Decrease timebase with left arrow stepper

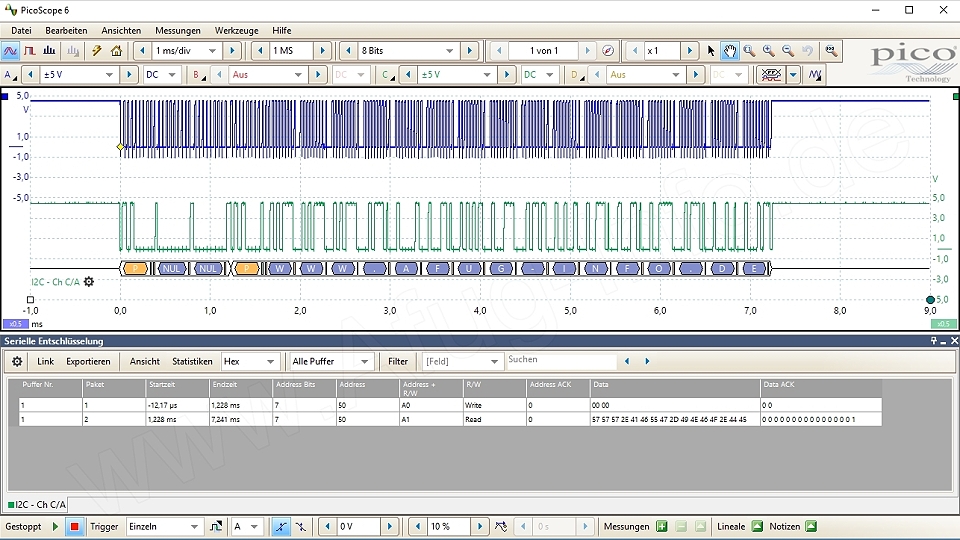(142, 51)
